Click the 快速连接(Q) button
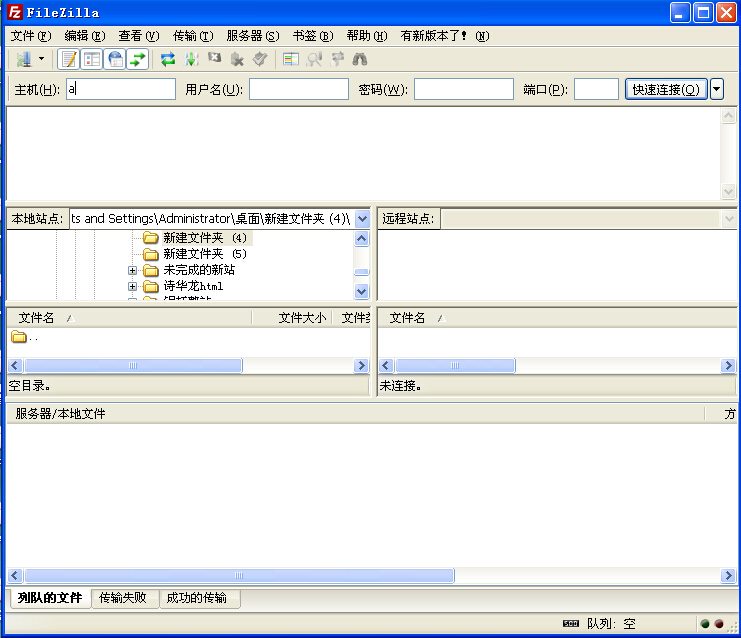The width and height of the screenshot is (741, 638). coord(666,89)
